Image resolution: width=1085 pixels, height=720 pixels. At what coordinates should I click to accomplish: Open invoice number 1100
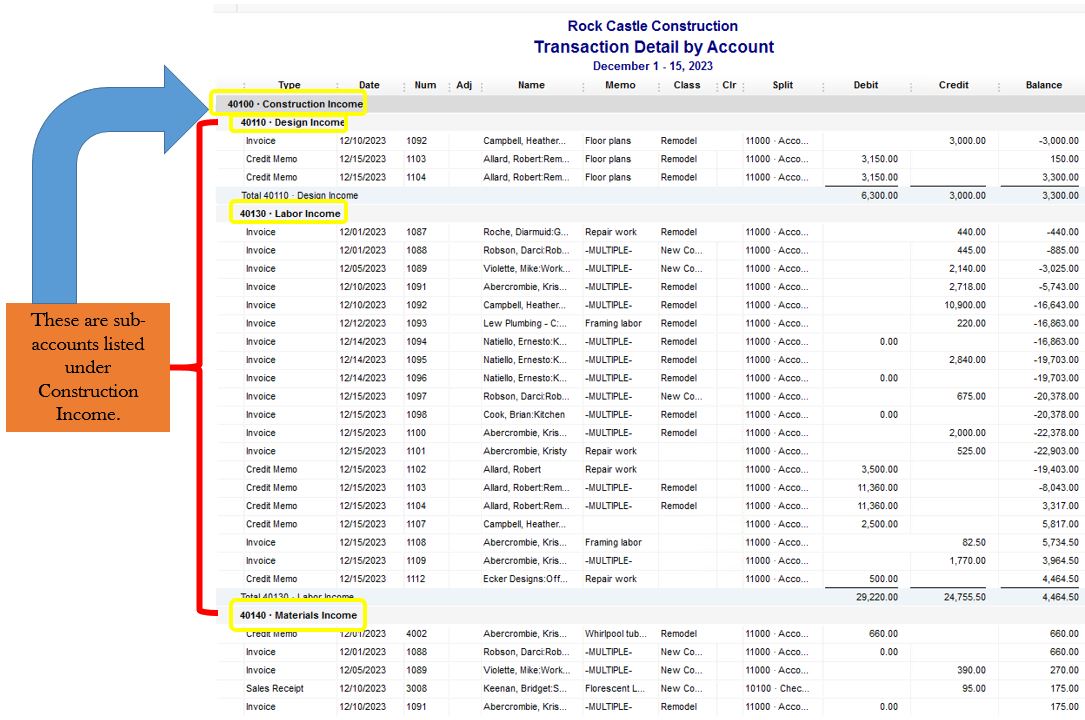click(417, 433)
